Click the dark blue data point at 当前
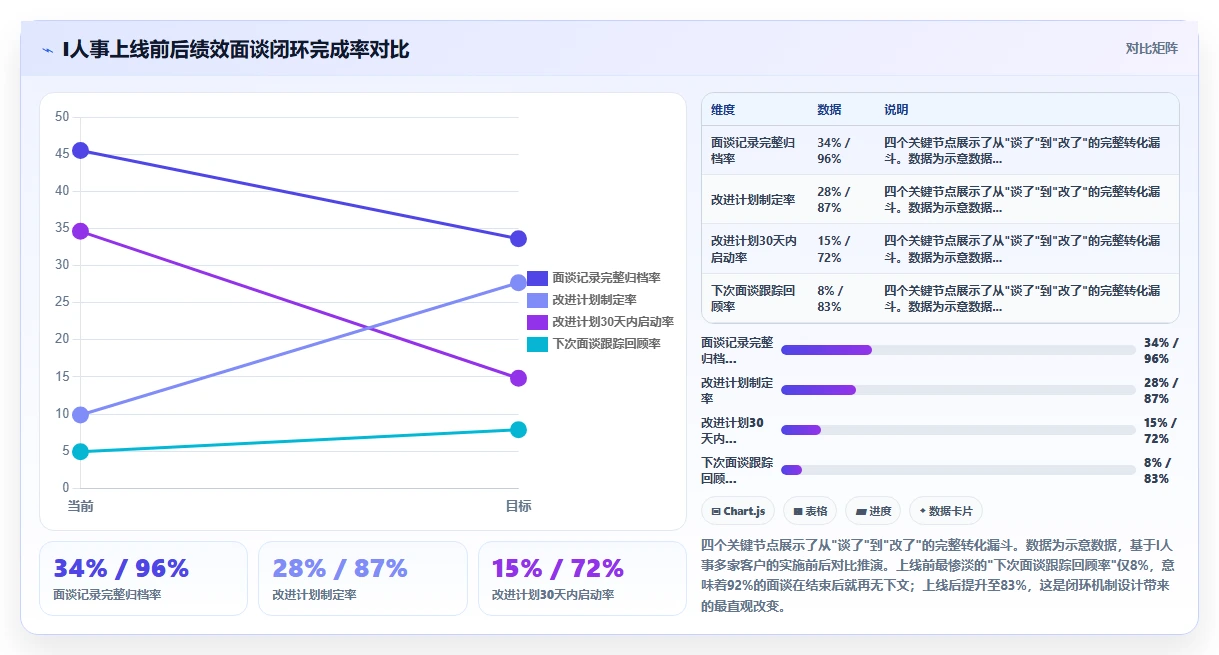1219x655 pixels. [x=81, y=151]
